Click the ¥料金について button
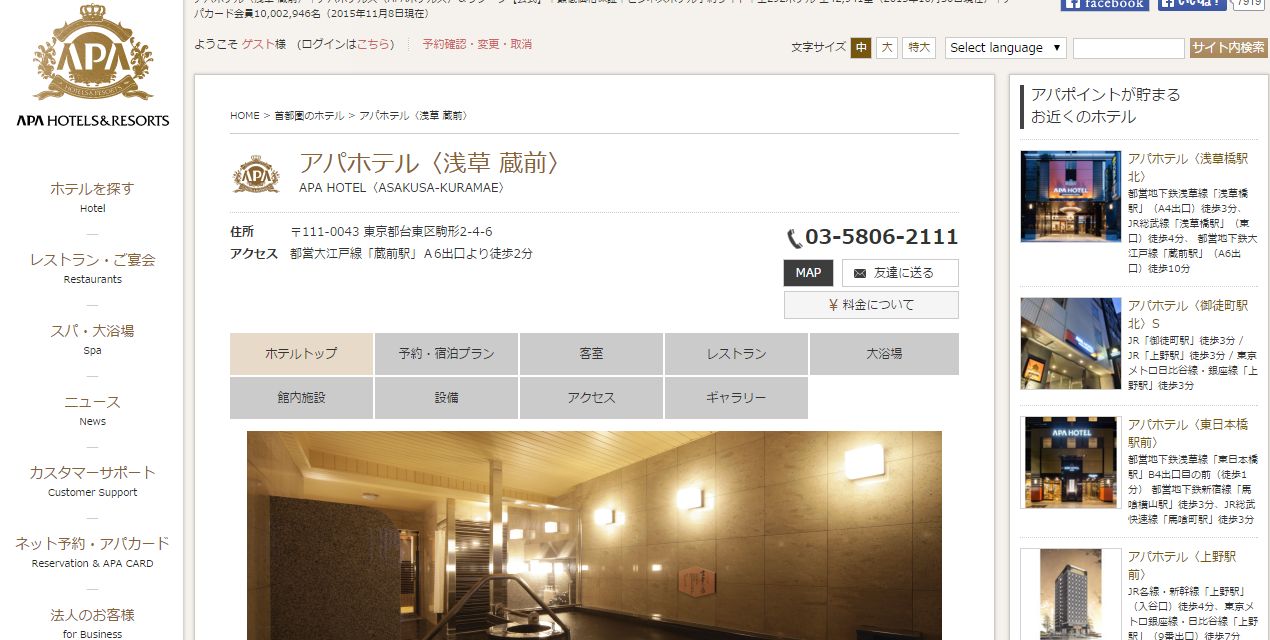 871,305
